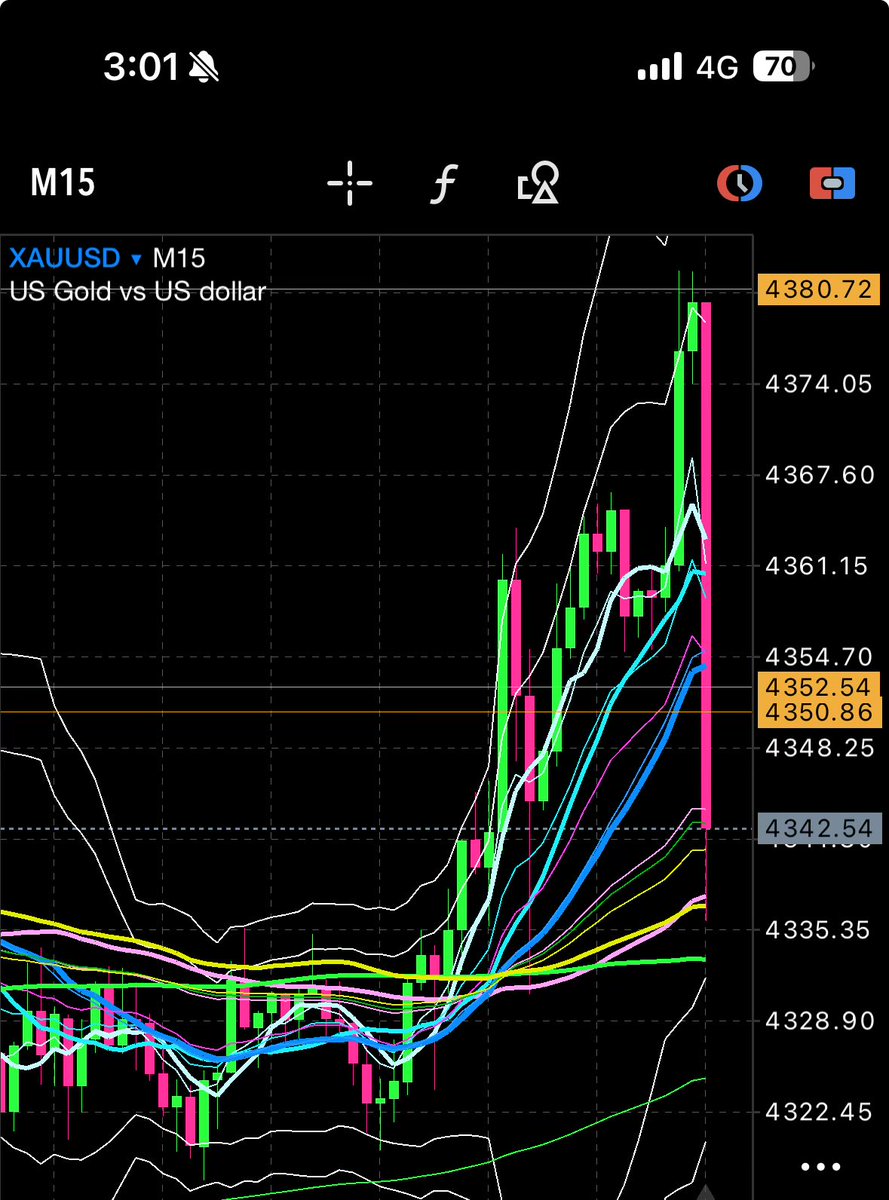
Task: Select the 4350.86 orange price label
Action: coord(819,713)
